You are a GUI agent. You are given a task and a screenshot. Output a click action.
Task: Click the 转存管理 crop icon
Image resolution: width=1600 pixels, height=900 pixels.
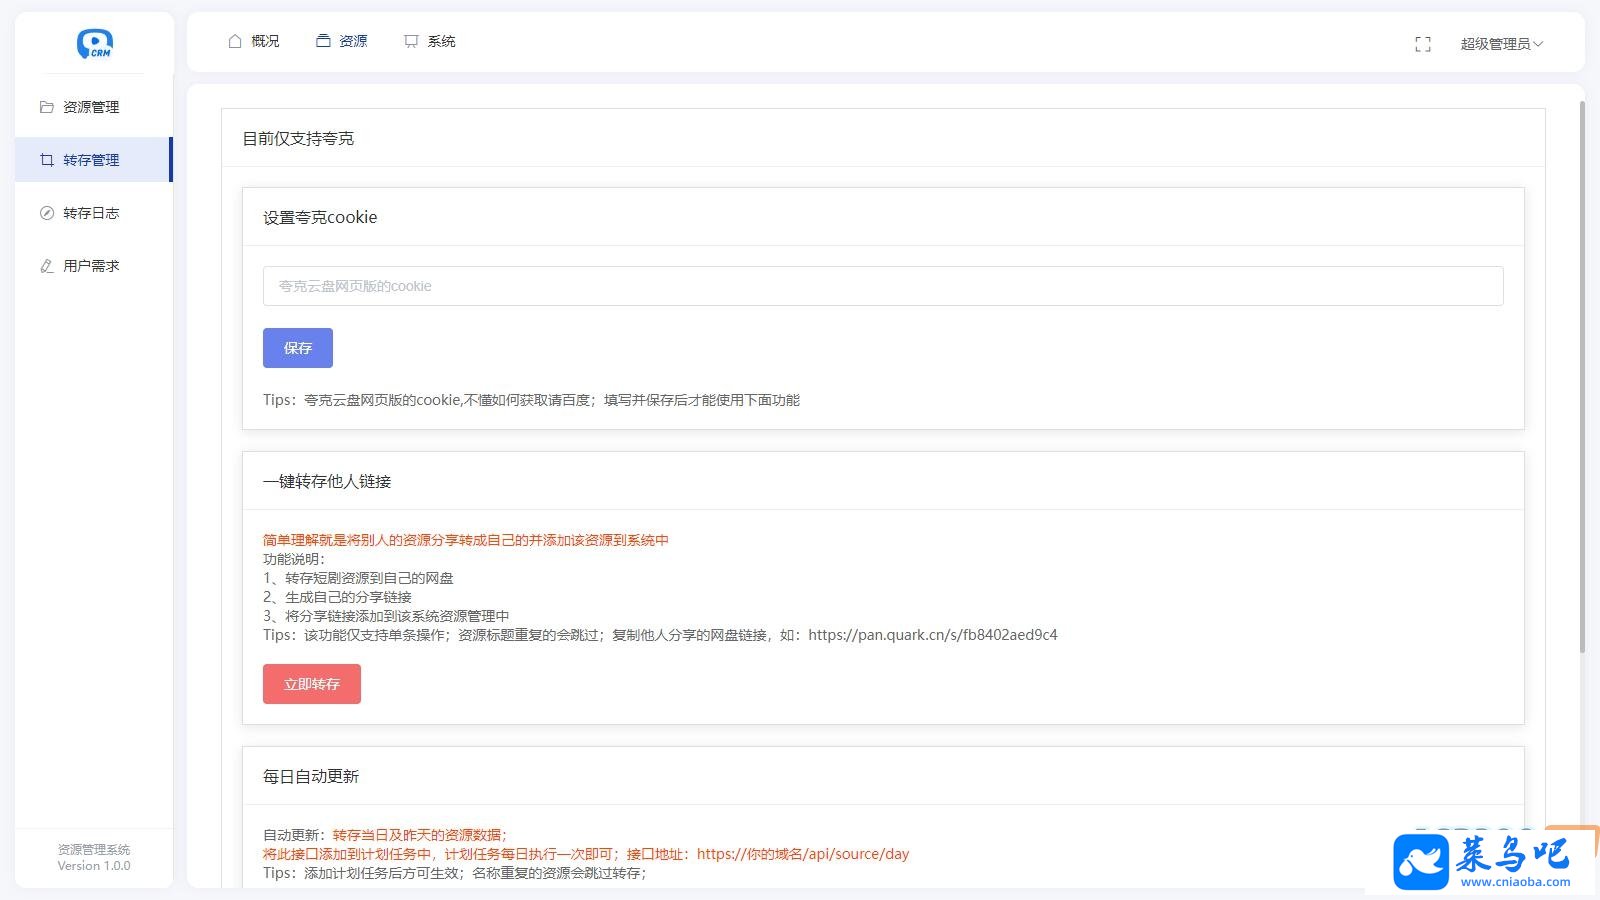point(46,160)
